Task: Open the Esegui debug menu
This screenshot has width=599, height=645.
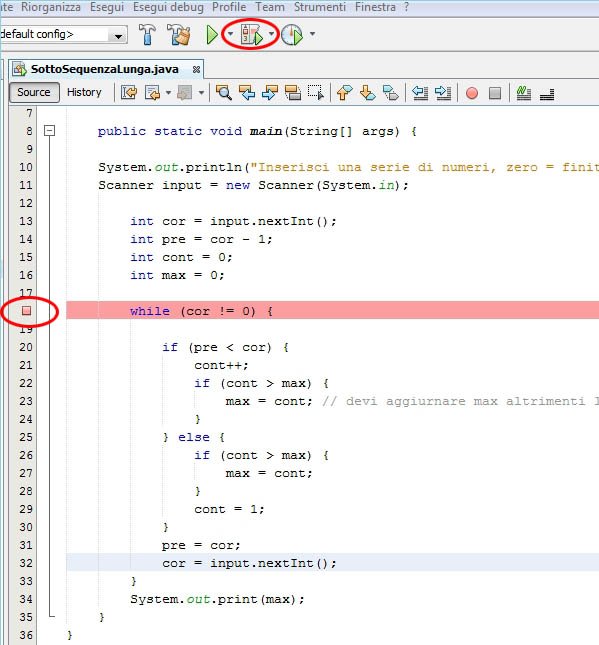Action: pyautogui.click(x=168, y=7)
